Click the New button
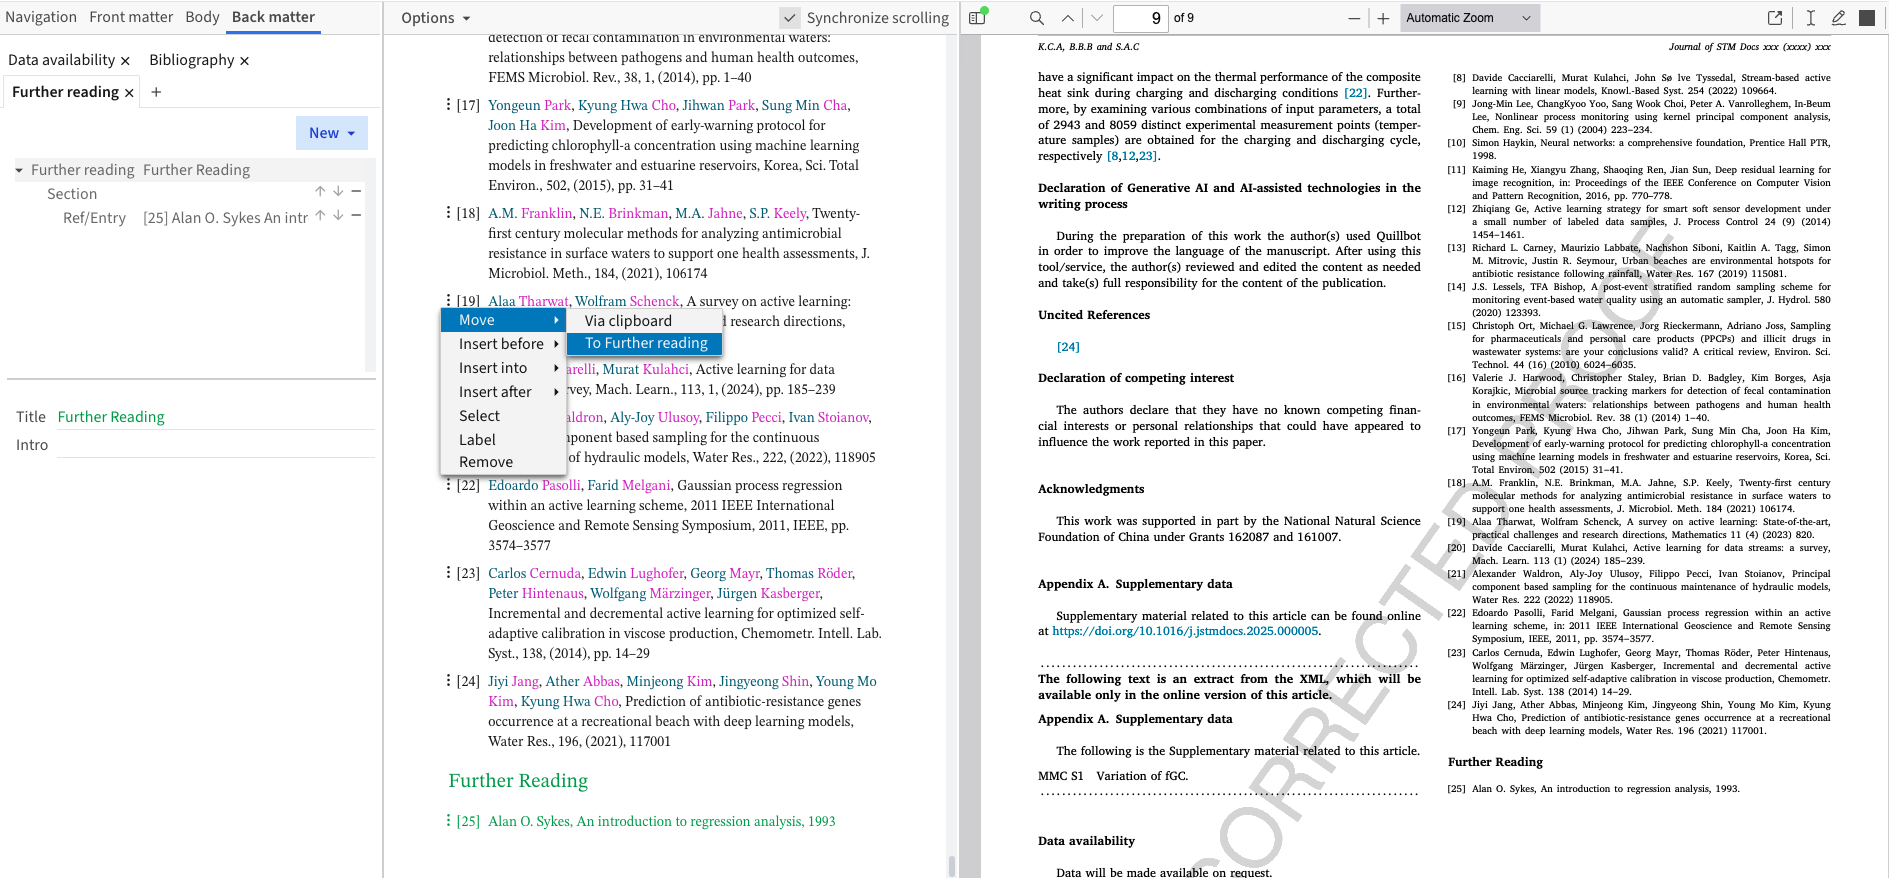Image resolution: width=1889 pixels, height=878 pixels. point(331,133)
